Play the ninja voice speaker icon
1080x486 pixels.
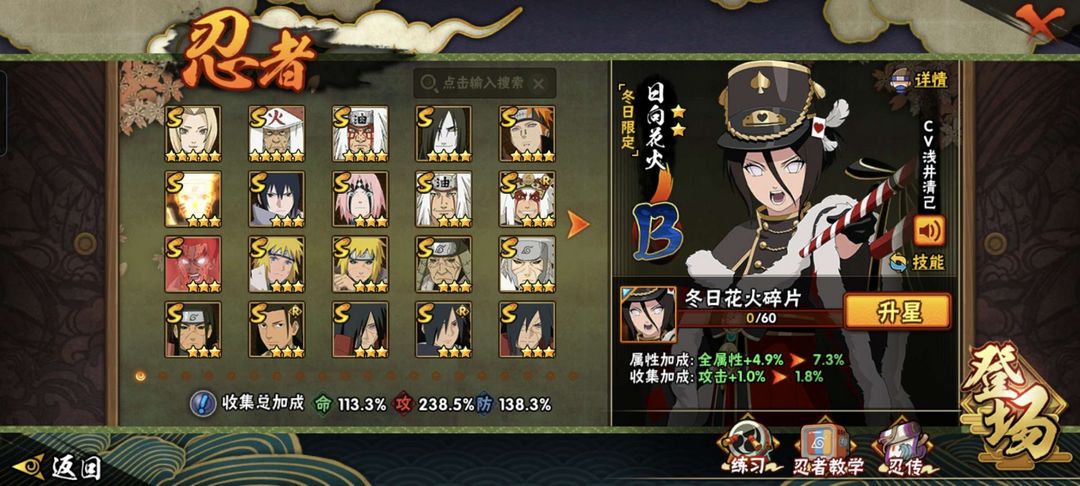tap(929, 231)
